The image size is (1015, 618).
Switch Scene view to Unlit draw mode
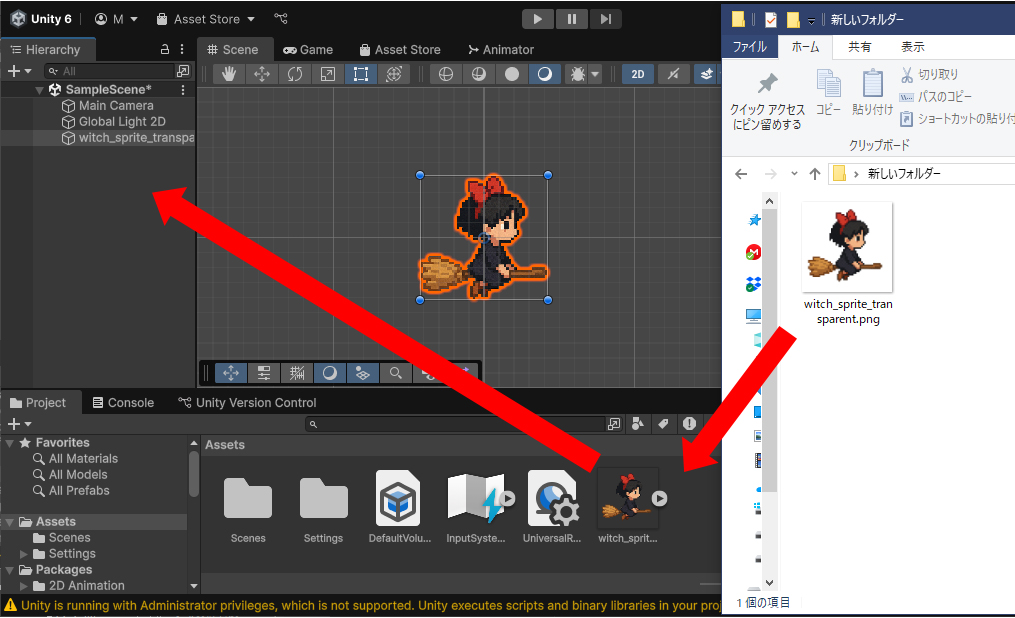[x=511, y=74]
